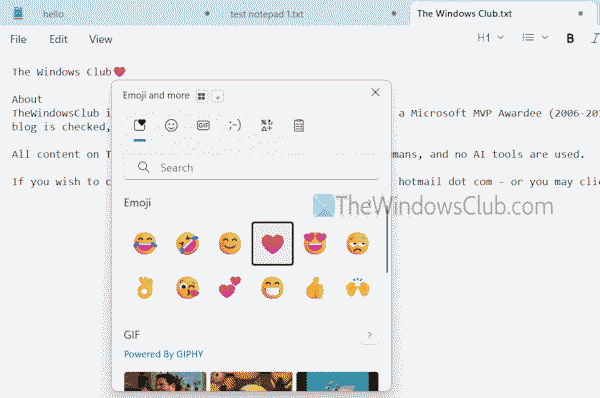
Task: Open the GIF tab in emoji panel
Action: coord(203,125)
